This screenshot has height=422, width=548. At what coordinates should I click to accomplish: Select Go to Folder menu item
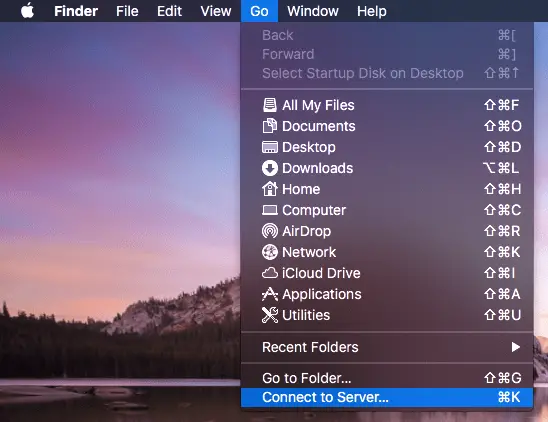(387, 378)
